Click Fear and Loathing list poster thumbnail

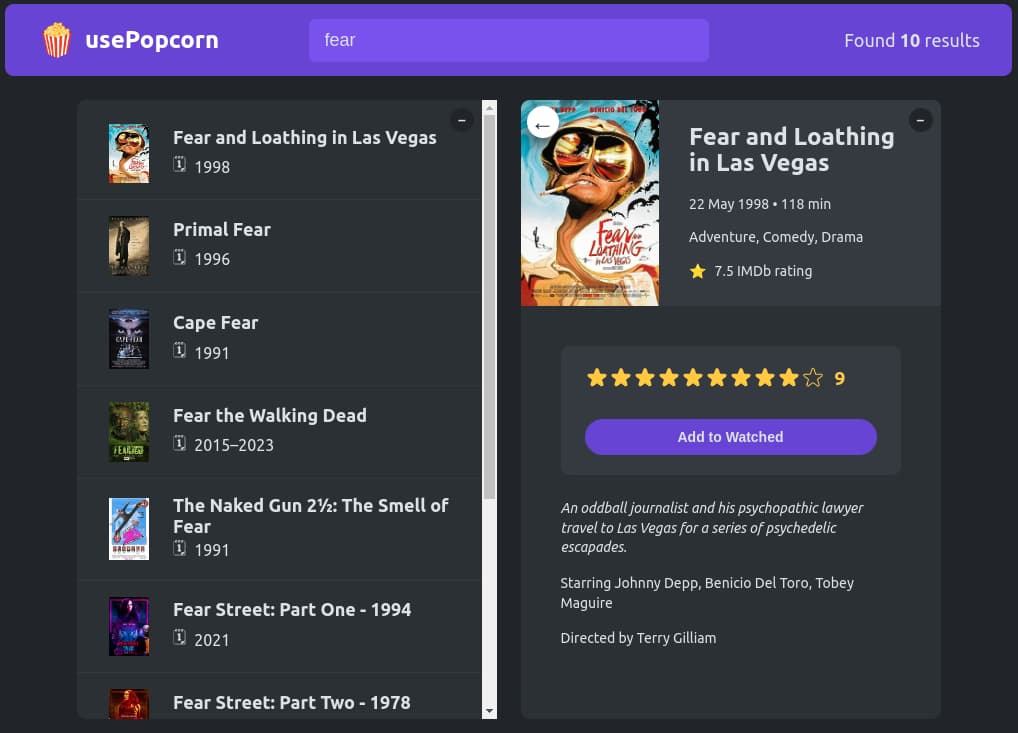[x=129, y=153]
